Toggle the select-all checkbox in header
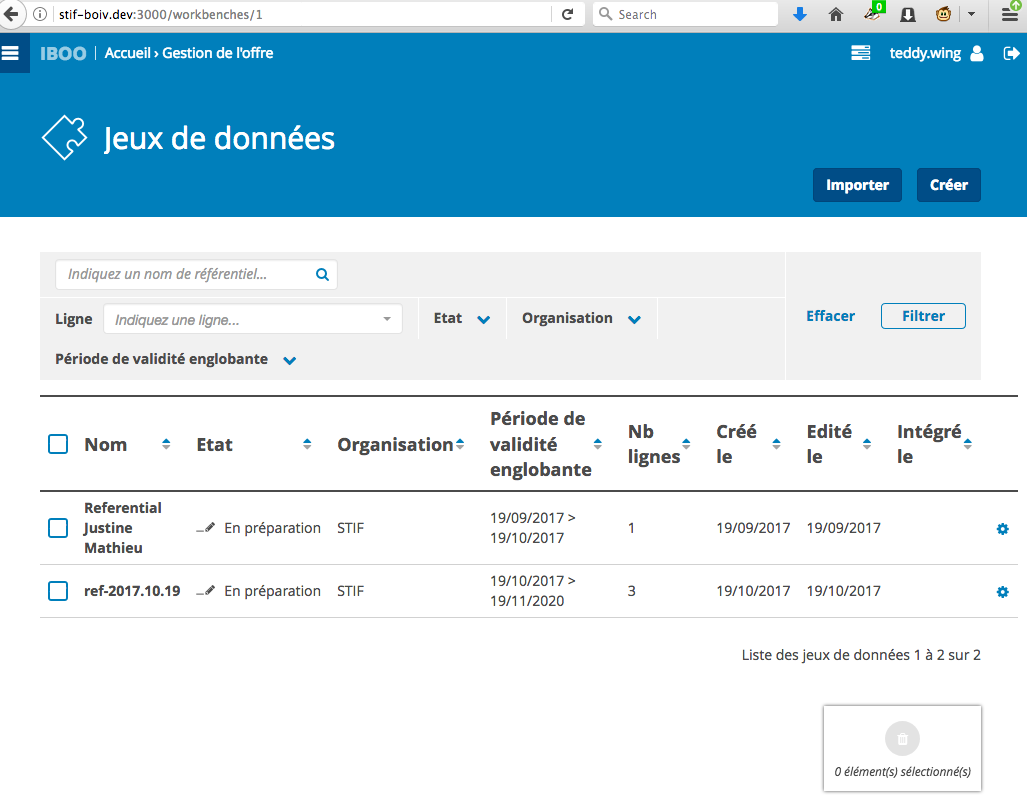 58,444
